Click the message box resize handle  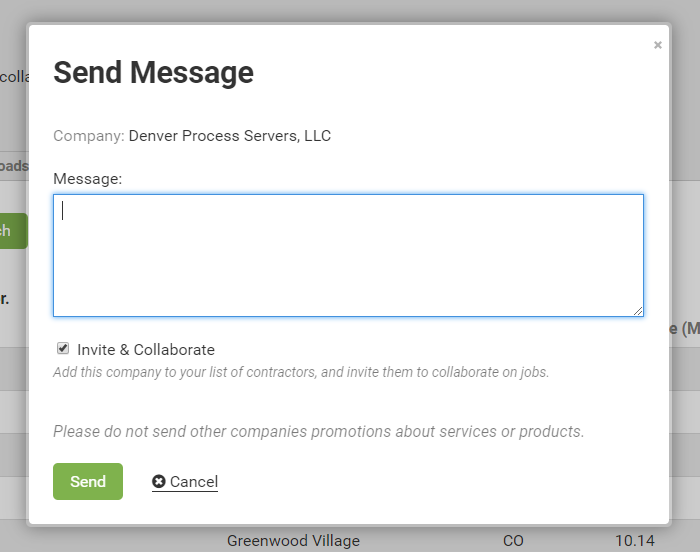[638, 311]
